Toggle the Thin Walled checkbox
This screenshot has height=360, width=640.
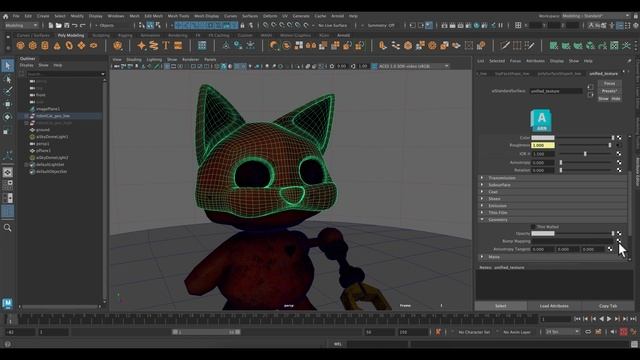[533, 227]
